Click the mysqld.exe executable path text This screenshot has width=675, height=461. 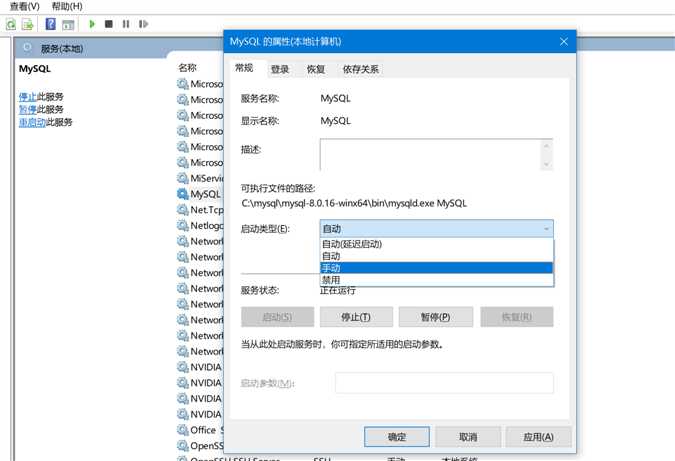pos(354,203)
